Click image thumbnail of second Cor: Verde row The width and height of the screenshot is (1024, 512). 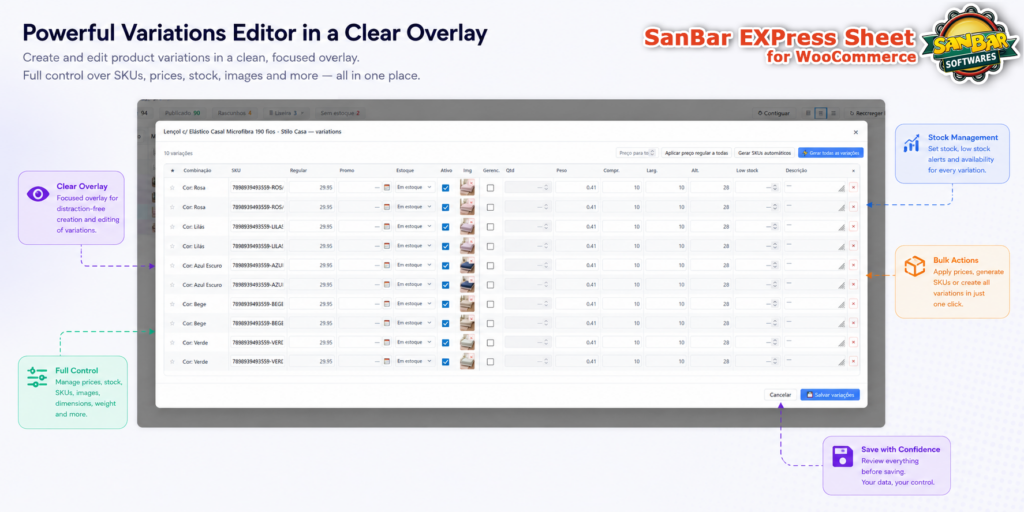tap(468, 361)
